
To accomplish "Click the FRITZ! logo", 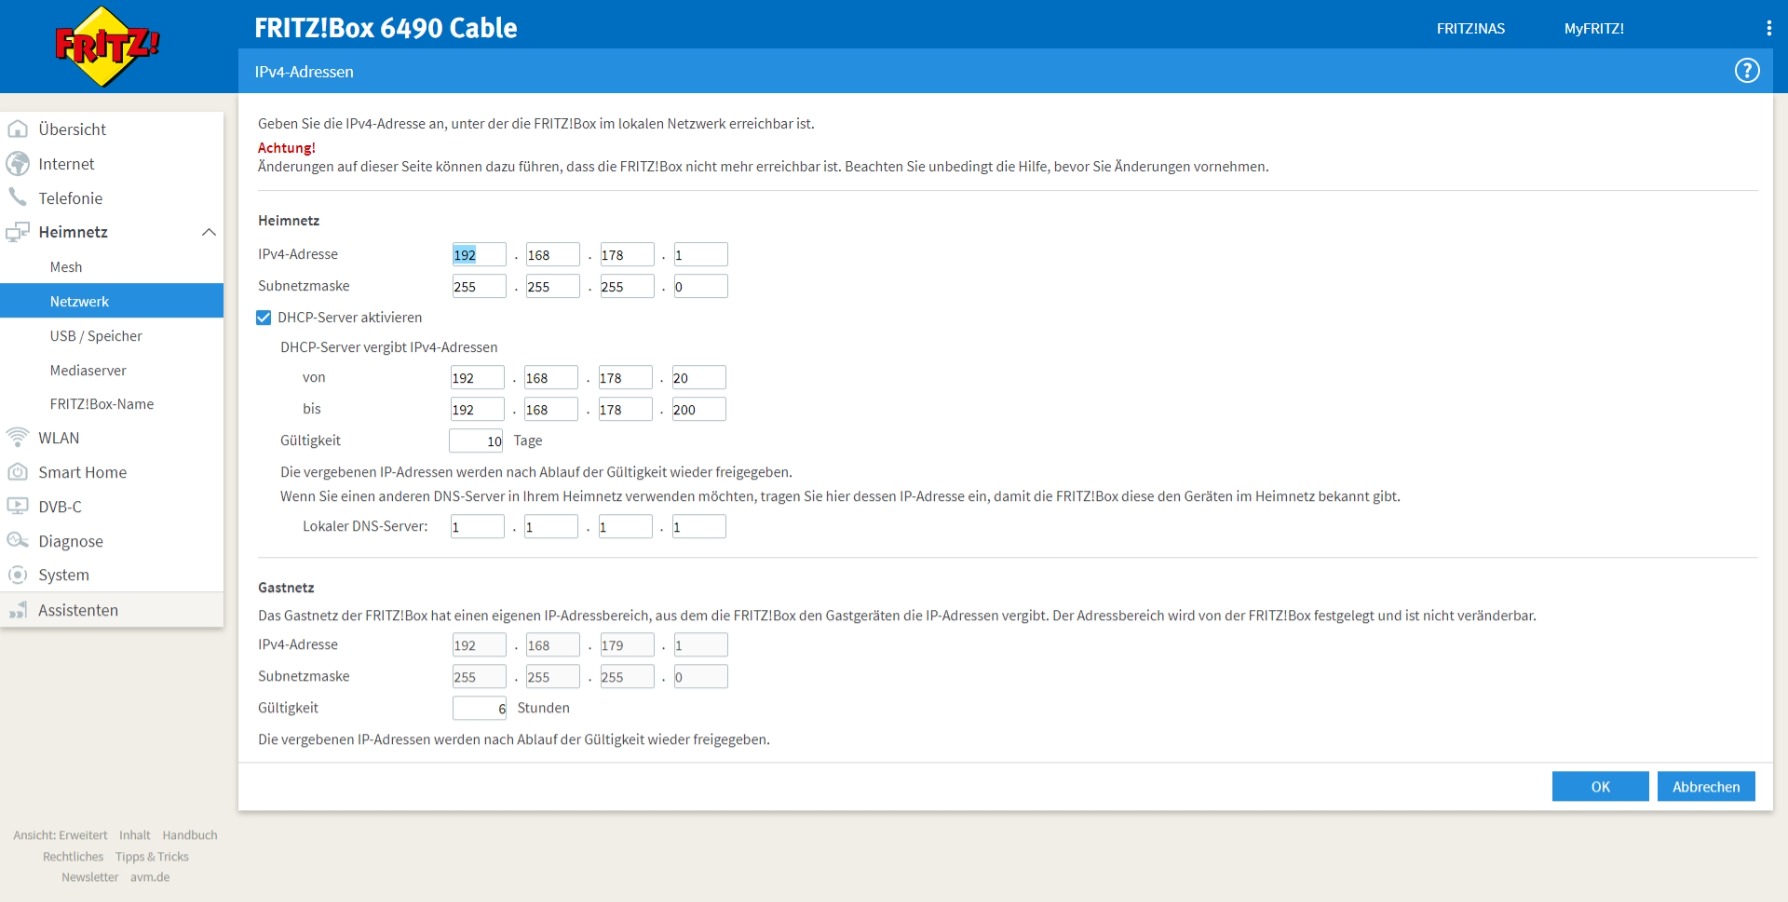I will click(x=106, y=46).
